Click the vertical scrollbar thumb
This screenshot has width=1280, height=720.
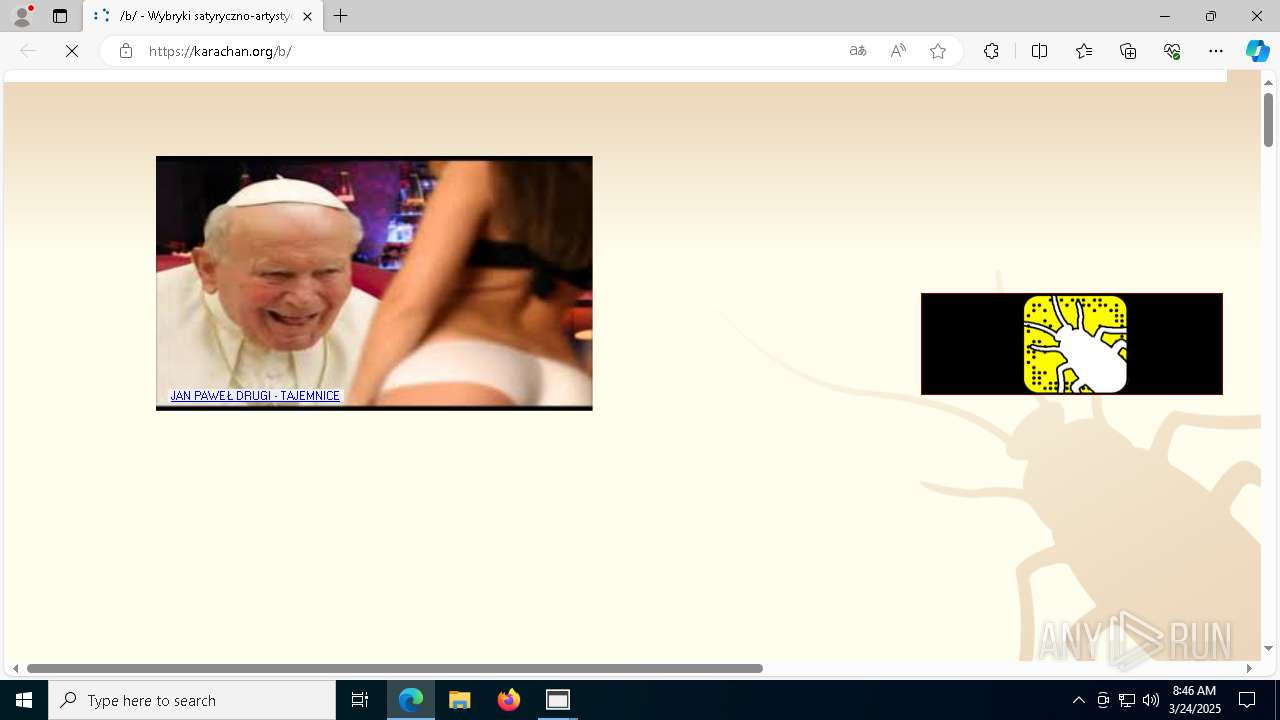click(1268, 120)
